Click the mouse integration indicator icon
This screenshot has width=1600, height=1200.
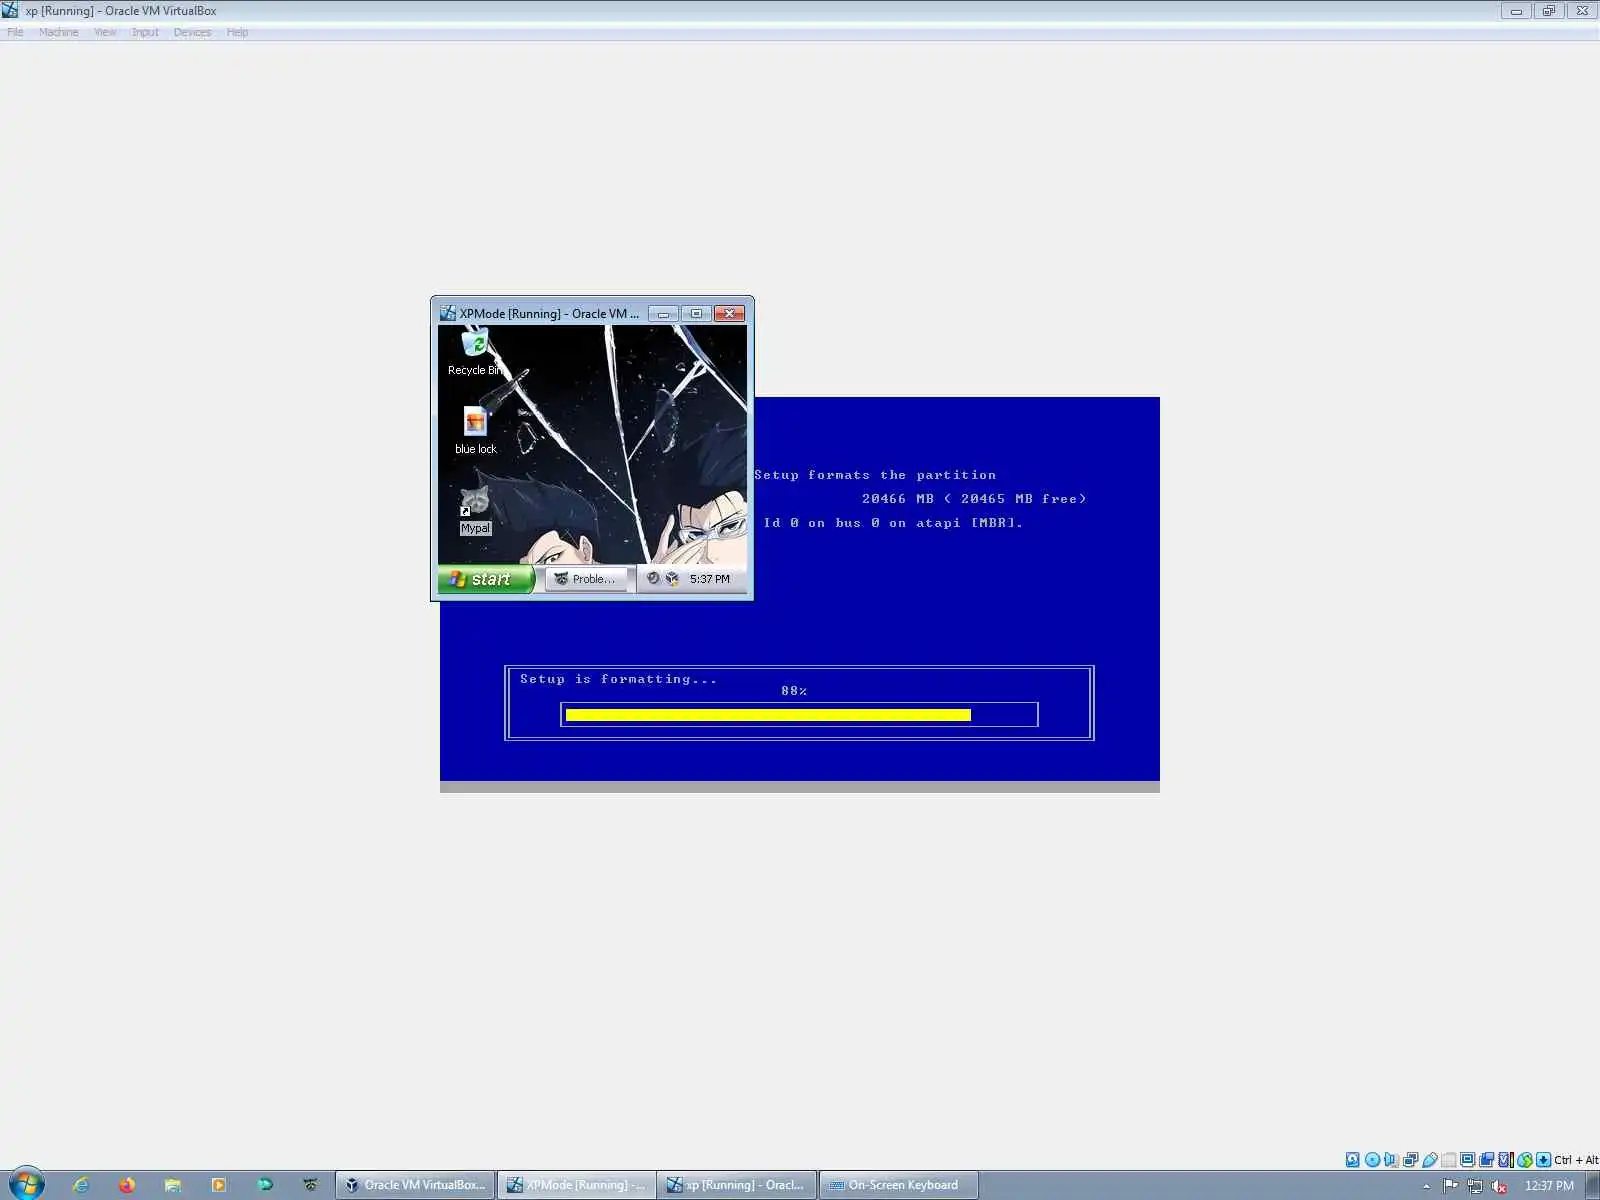(x=1524, y=1160)
